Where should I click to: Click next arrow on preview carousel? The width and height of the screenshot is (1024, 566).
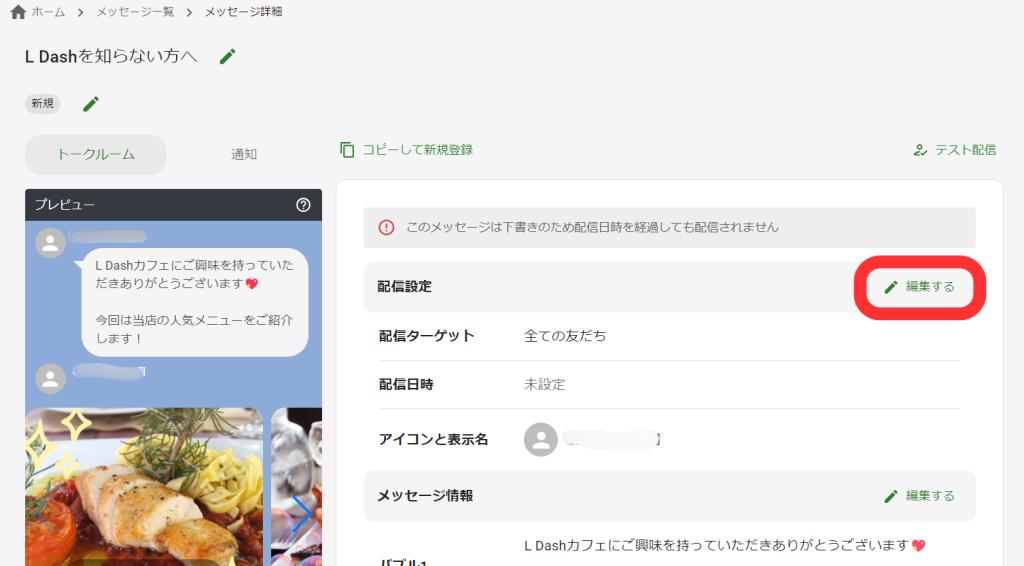click(x=301, y=514)
